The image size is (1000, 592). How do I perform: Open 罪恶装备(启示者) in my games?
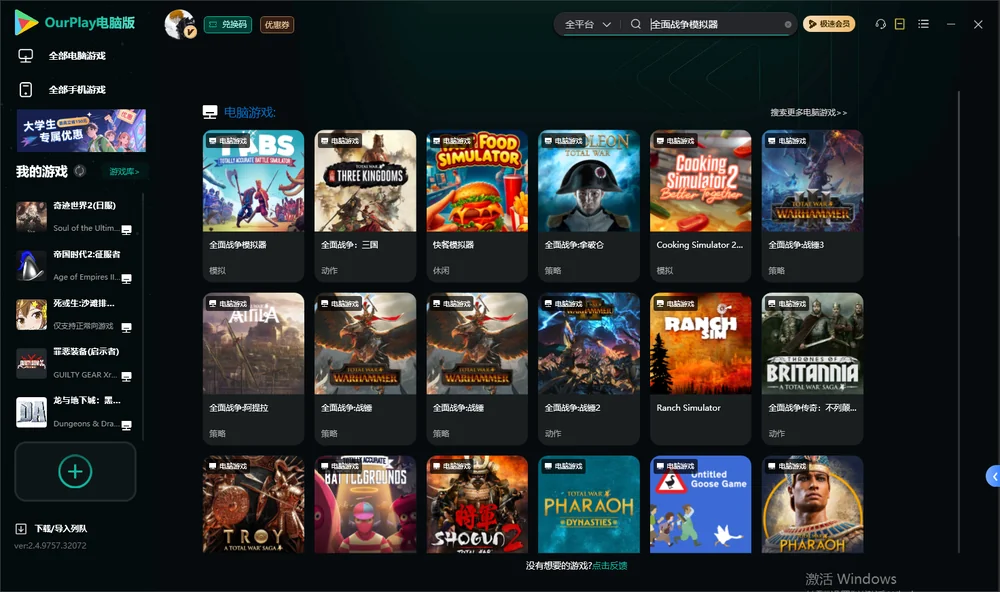74,363
